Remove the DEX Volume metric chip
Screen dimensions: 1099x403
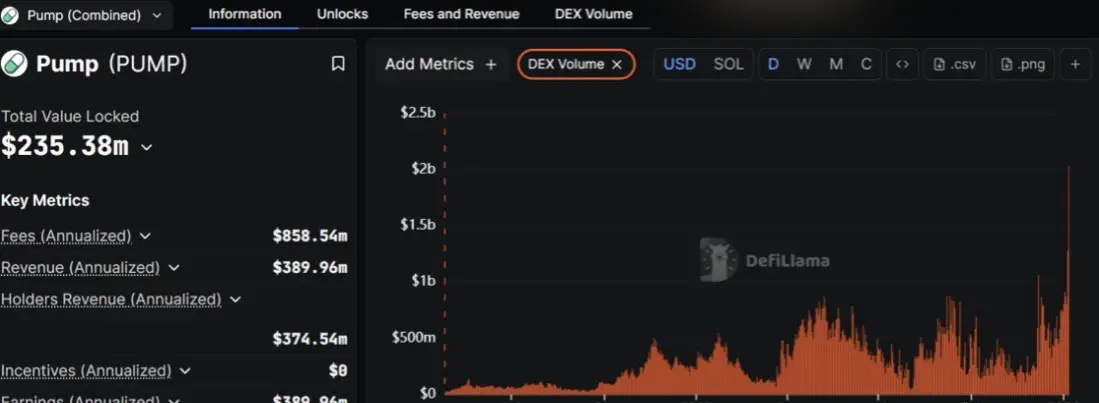pos(617,64)
